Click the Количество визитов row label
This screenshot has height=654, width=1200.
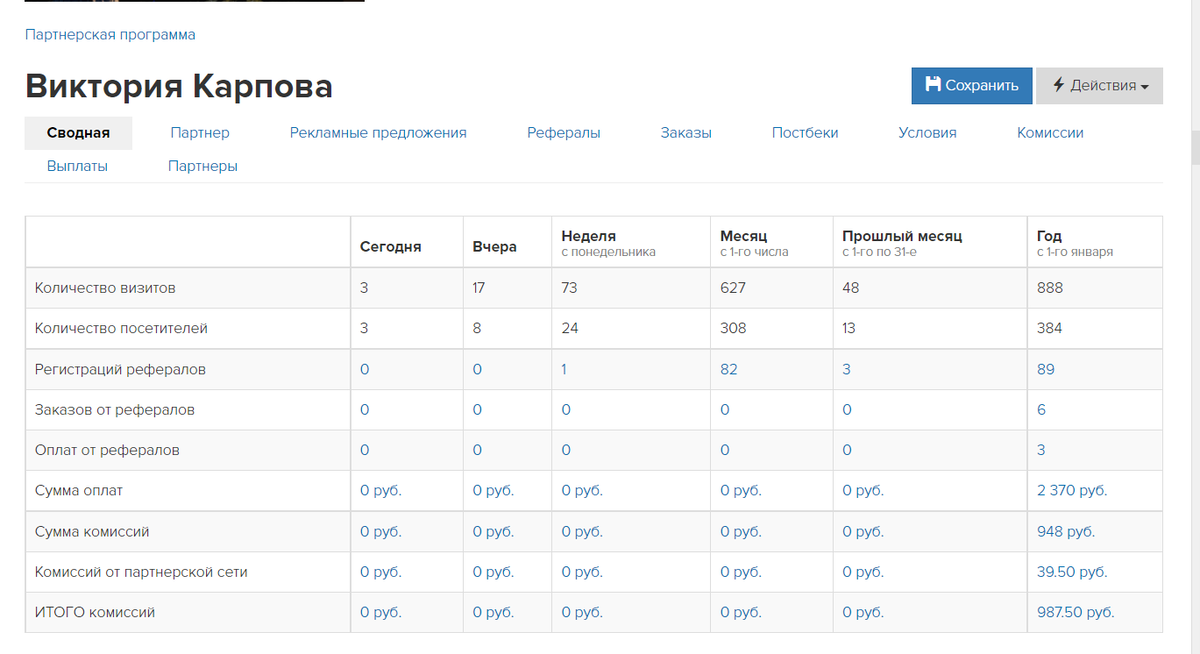[x=105, y=288]
